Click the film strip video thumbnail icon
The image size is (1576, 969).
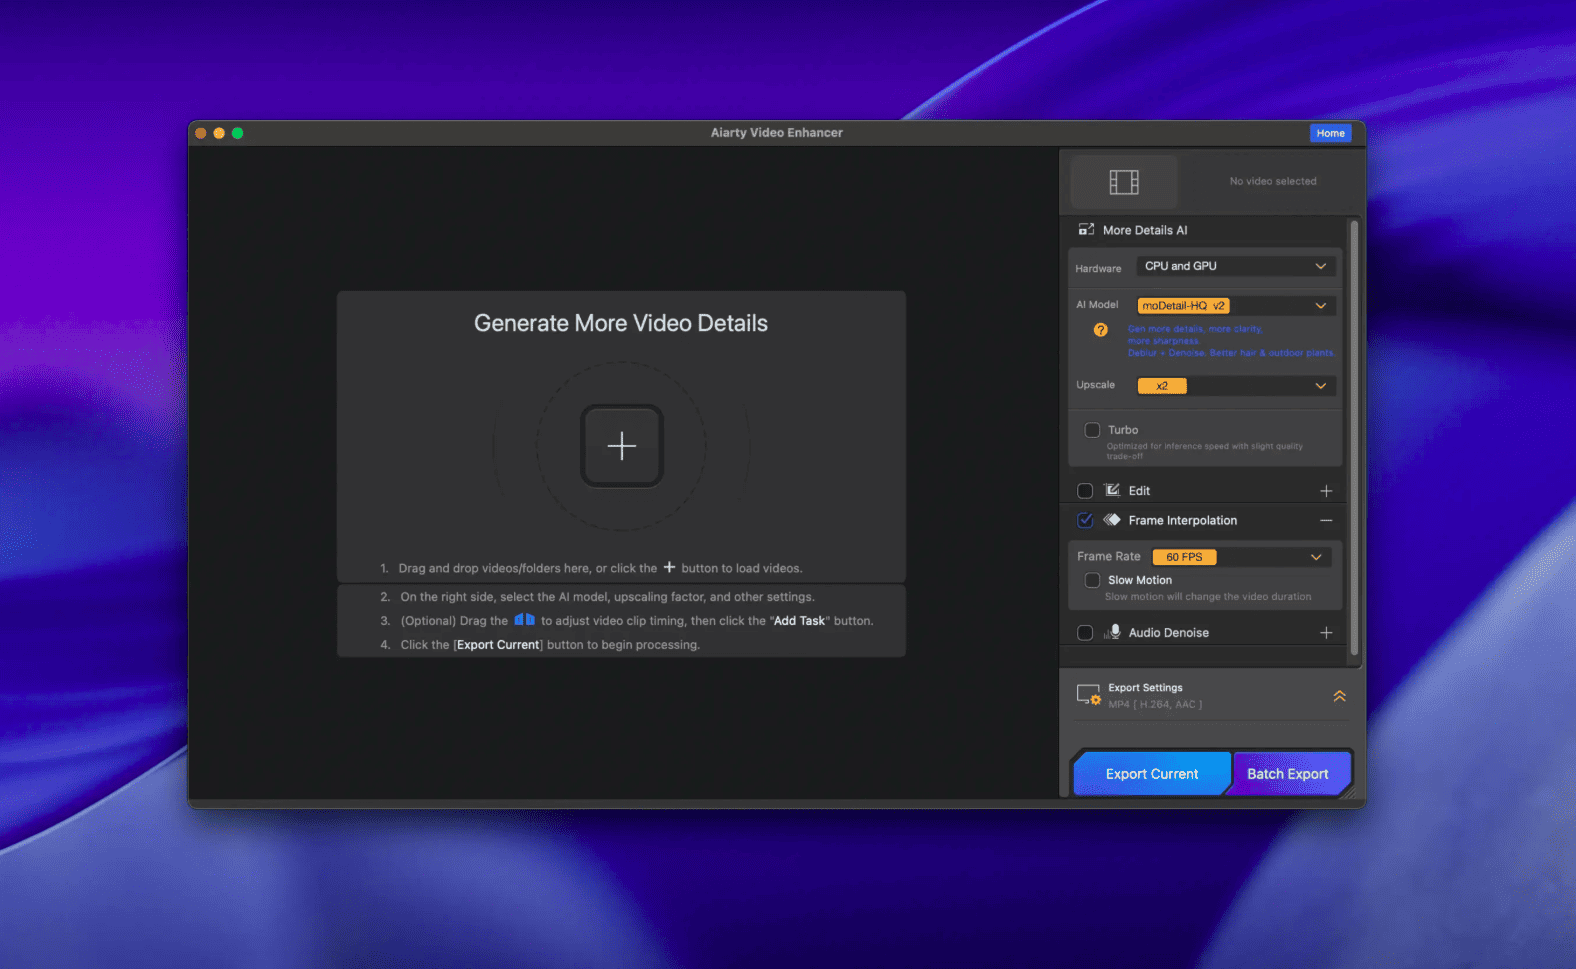tap(1124, 182)
